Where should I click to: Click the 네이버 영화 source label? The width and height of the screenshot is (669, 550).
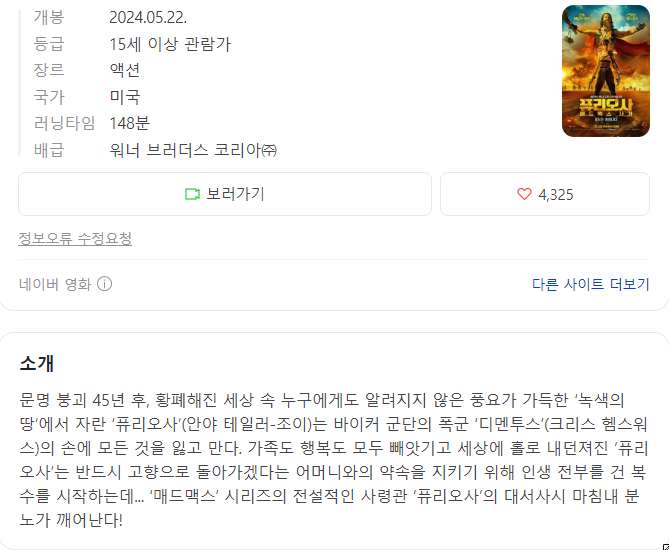pyautogui.click(x=55, y=284)
